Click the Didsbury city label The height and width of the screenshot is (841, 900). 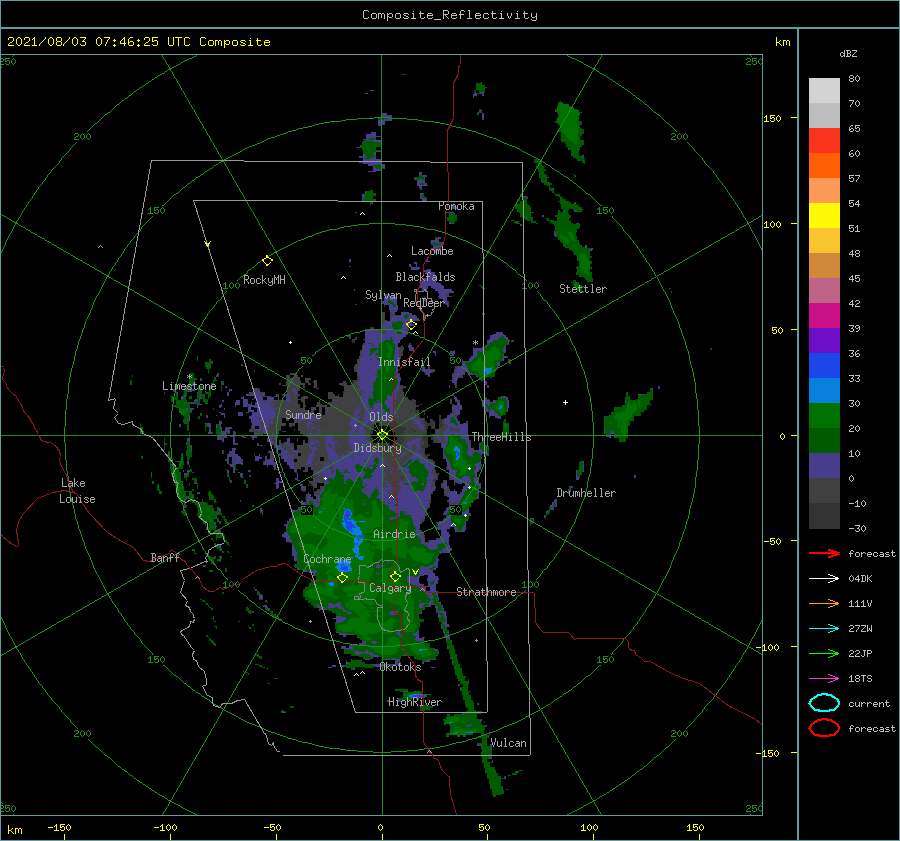click(x=377, y=448)
